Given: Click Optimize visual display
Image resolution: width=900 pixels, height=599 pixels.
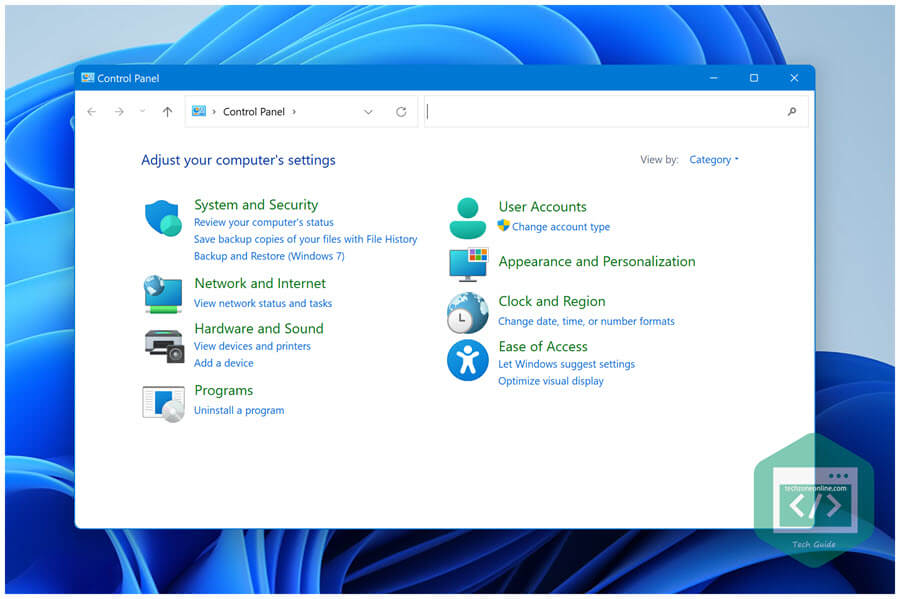Looking at the screenshot, I should (x=550, y=381).
